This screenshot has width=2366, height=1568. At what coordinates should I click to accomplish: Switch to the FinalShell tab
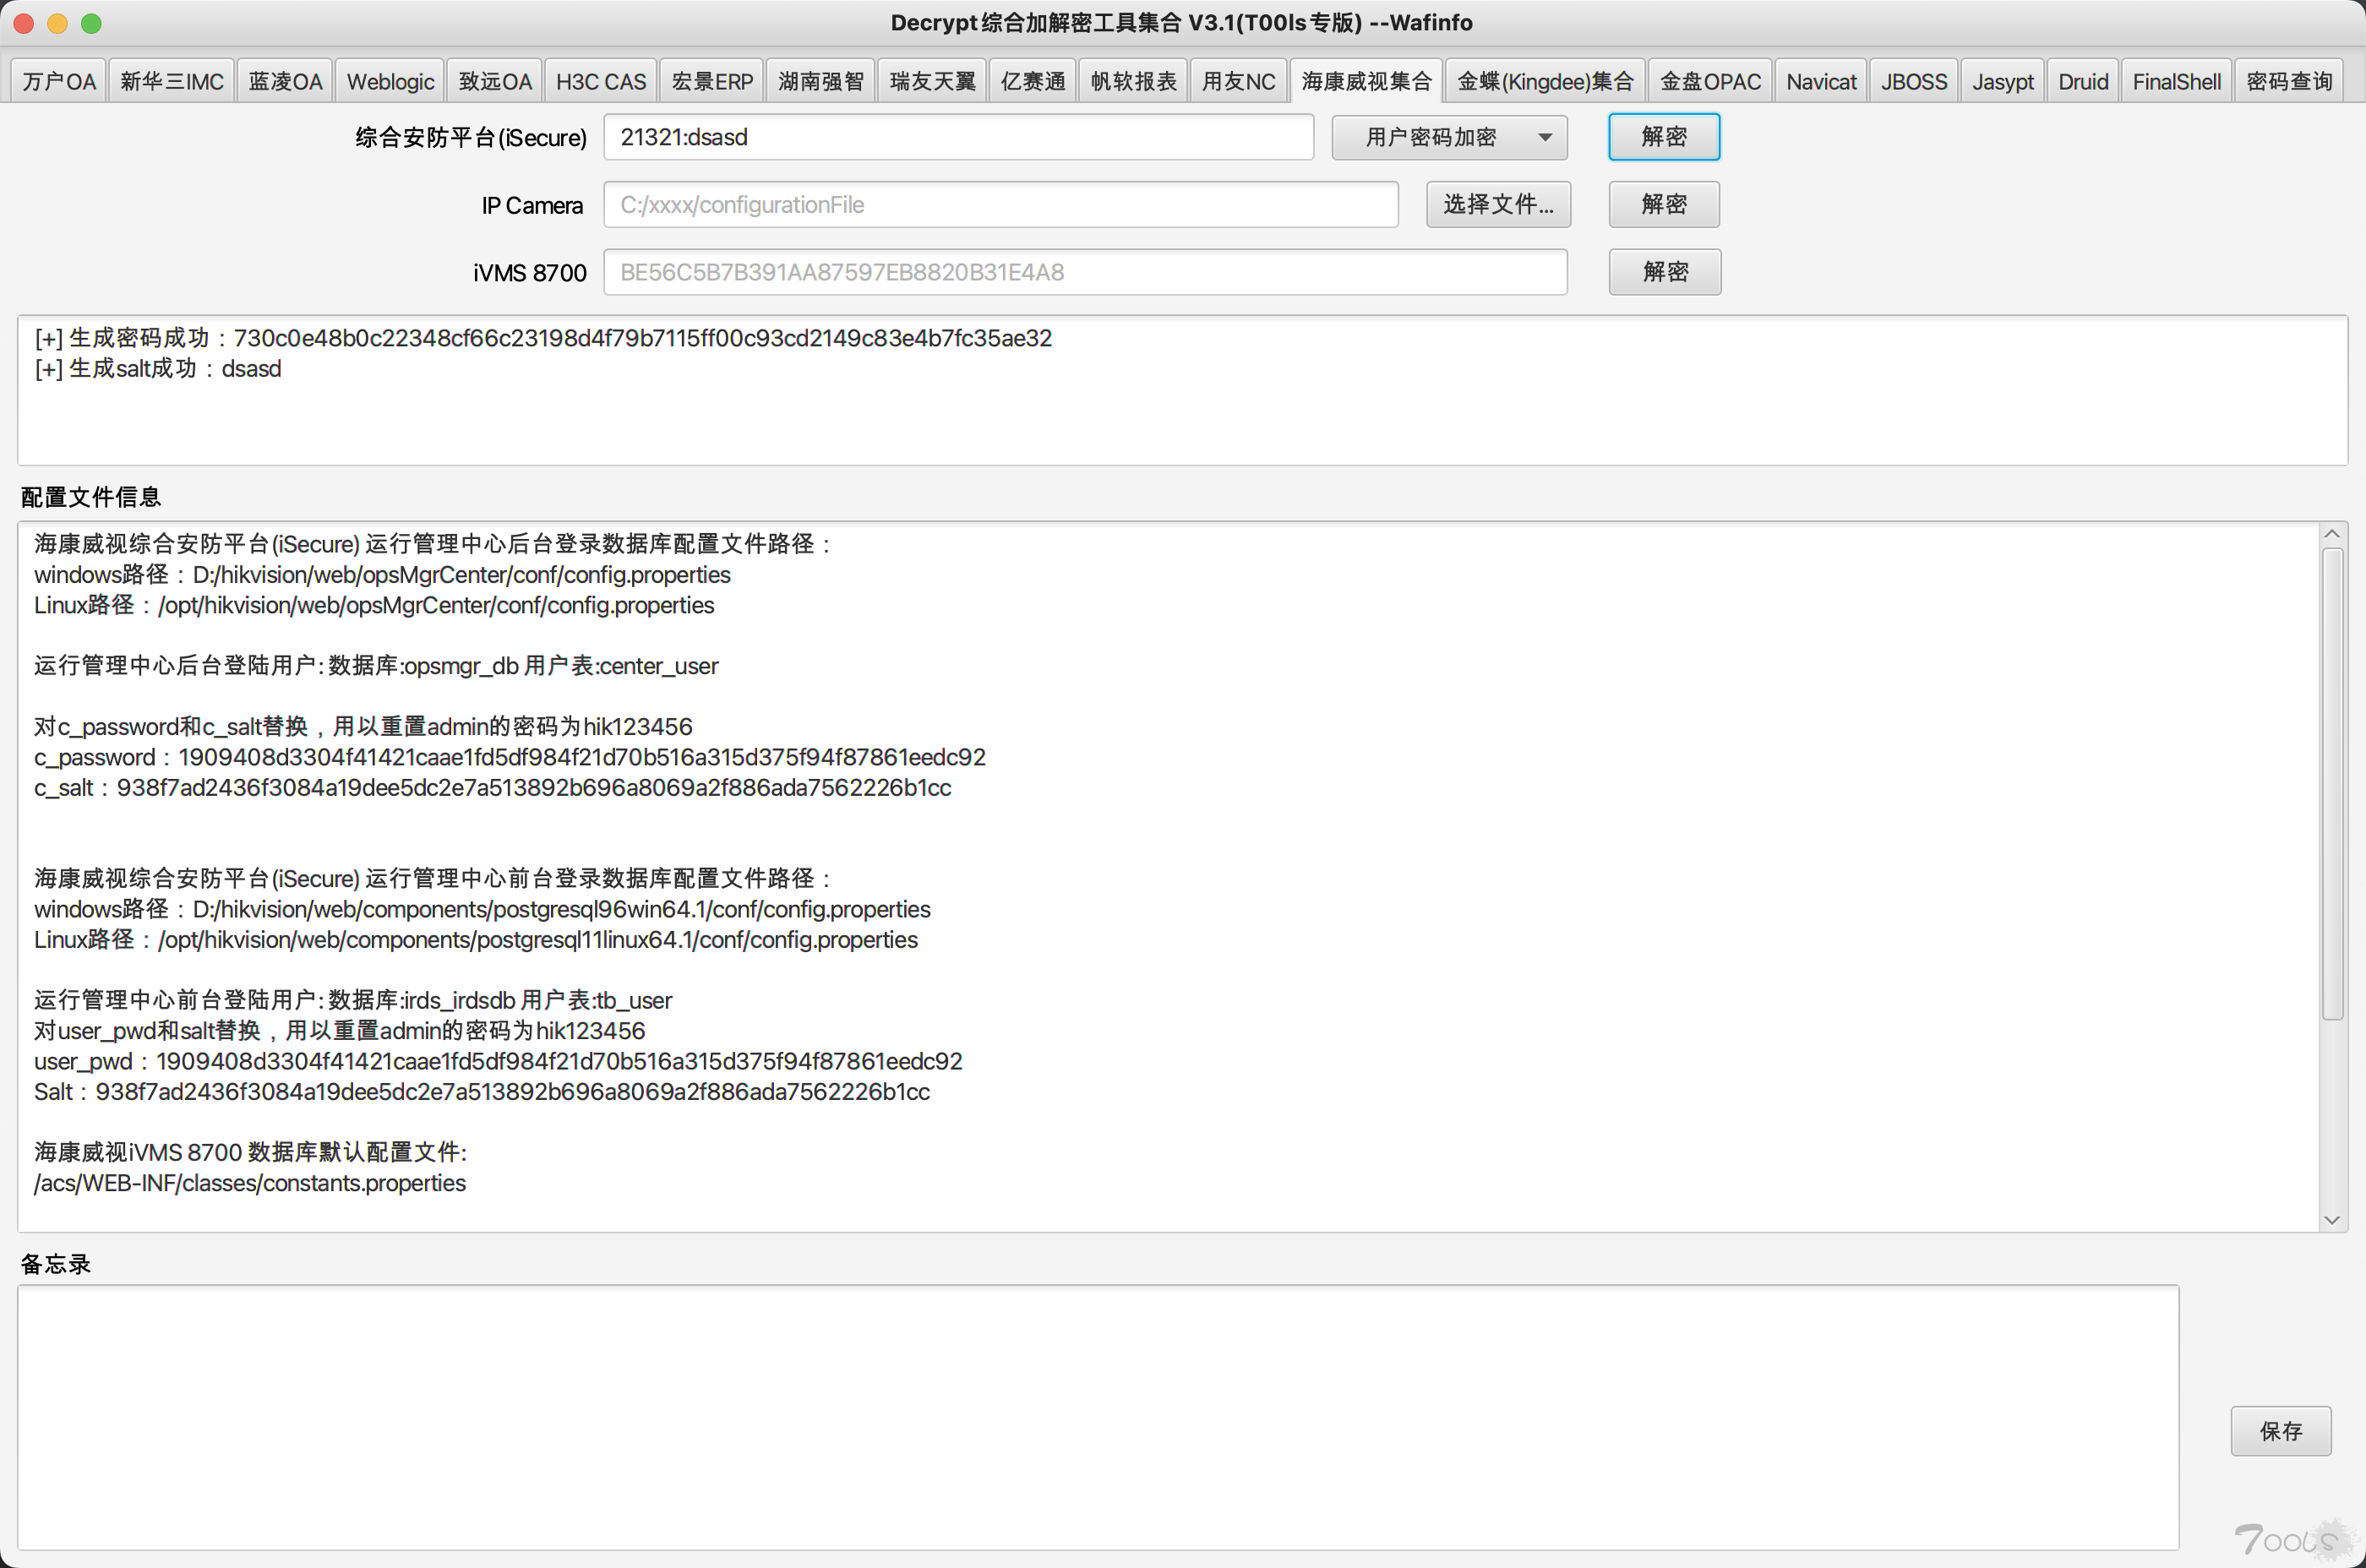point(2176,81)
